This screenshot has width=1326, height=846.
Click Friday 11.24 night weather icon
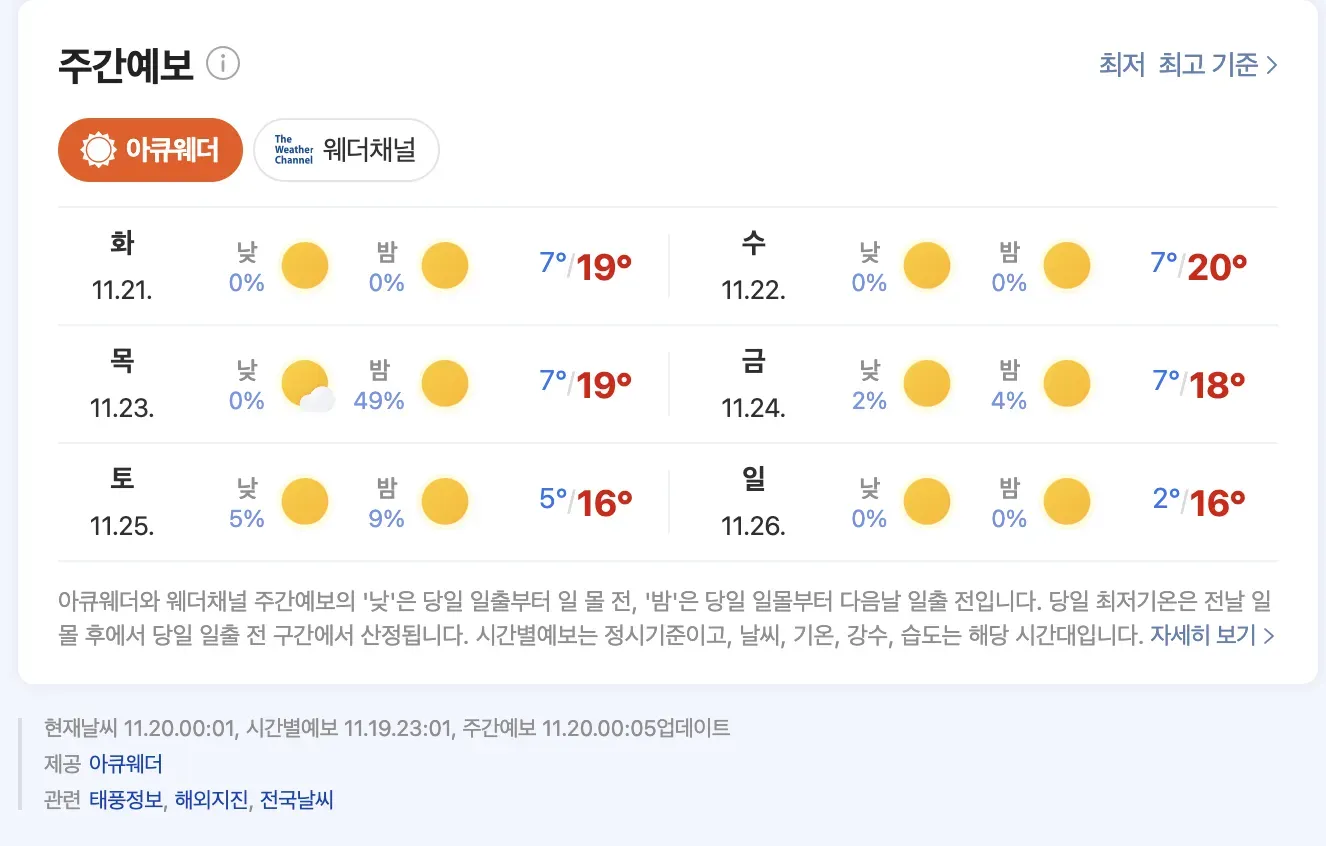click(x=1067, y=384)
